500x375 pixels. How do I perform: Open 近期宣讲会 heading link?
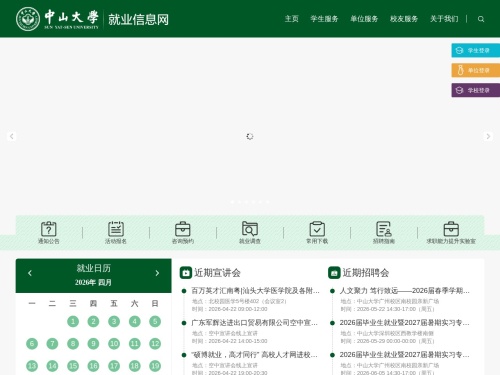(x=217, y=273)
